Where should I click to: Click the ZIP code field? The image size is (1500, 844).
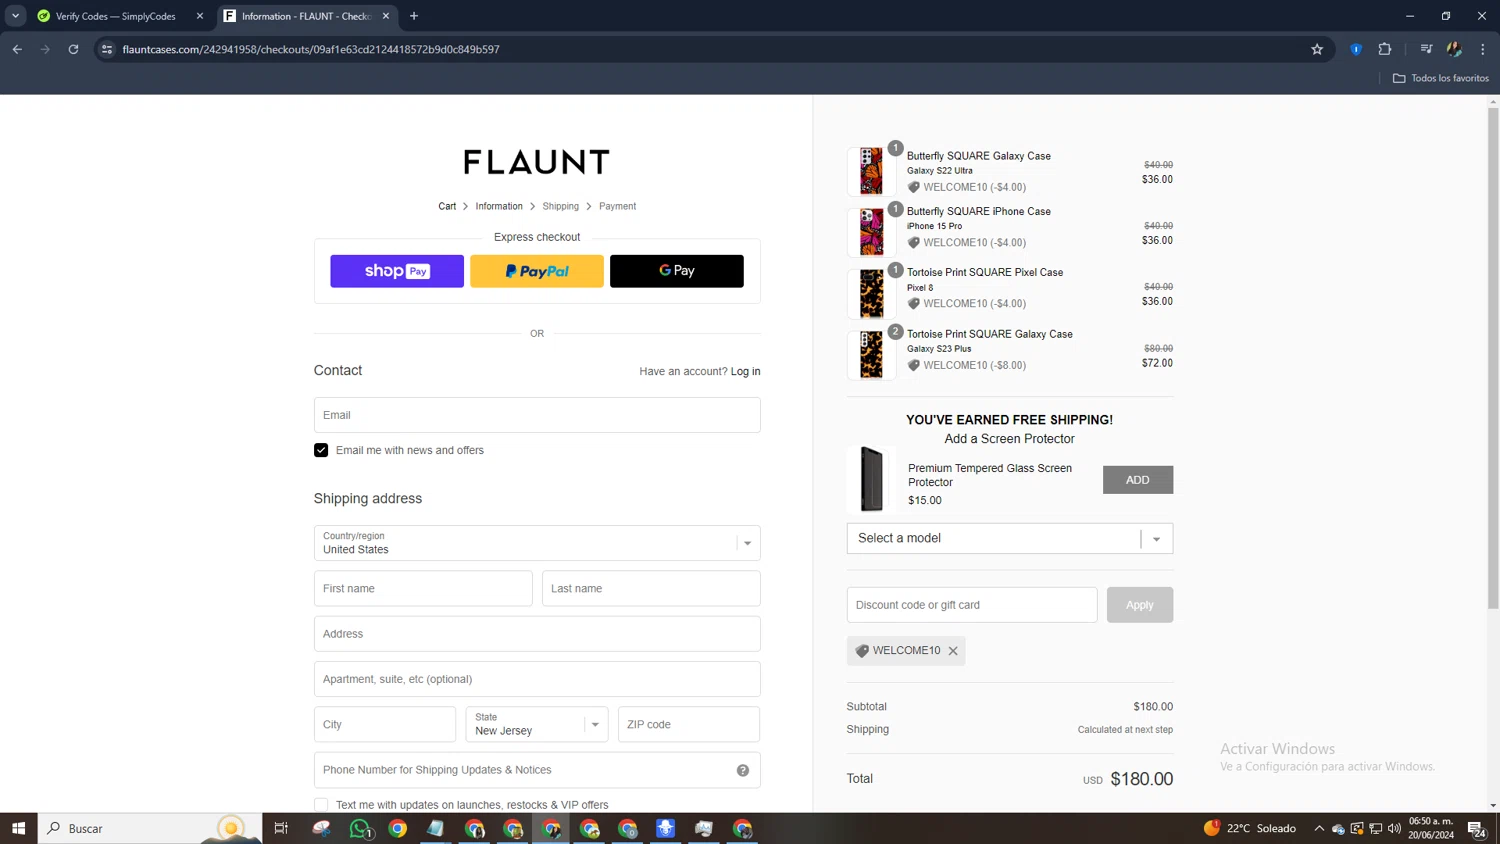click(x=689, y=724)
